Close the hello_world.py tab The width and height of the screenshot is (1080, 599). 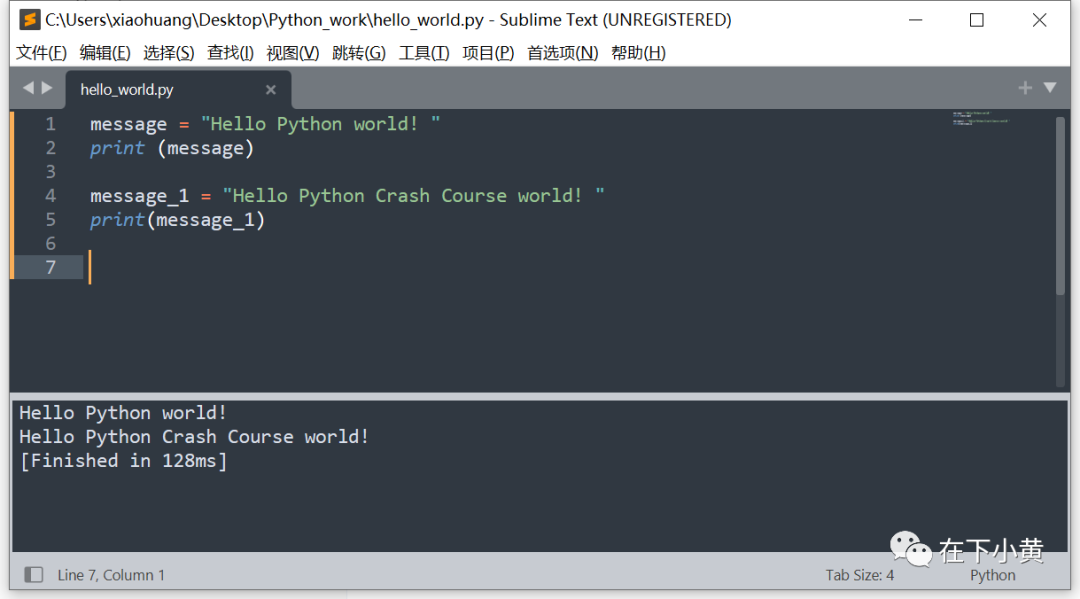(271, 90)
